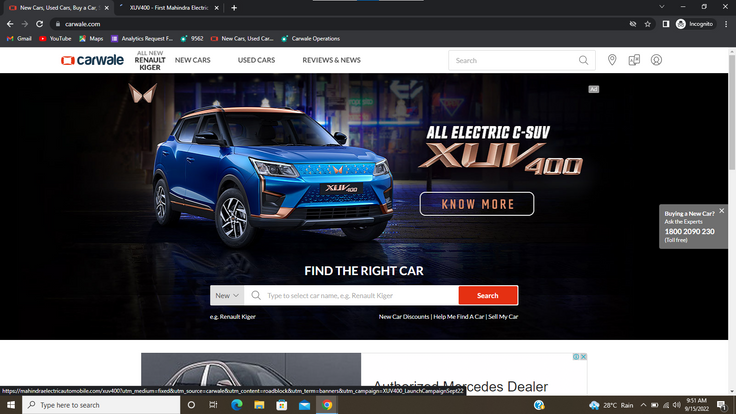The width and height of the screenshot is (736, 414).
Task: Open the Maps bookmark
Action: [91, 38]
